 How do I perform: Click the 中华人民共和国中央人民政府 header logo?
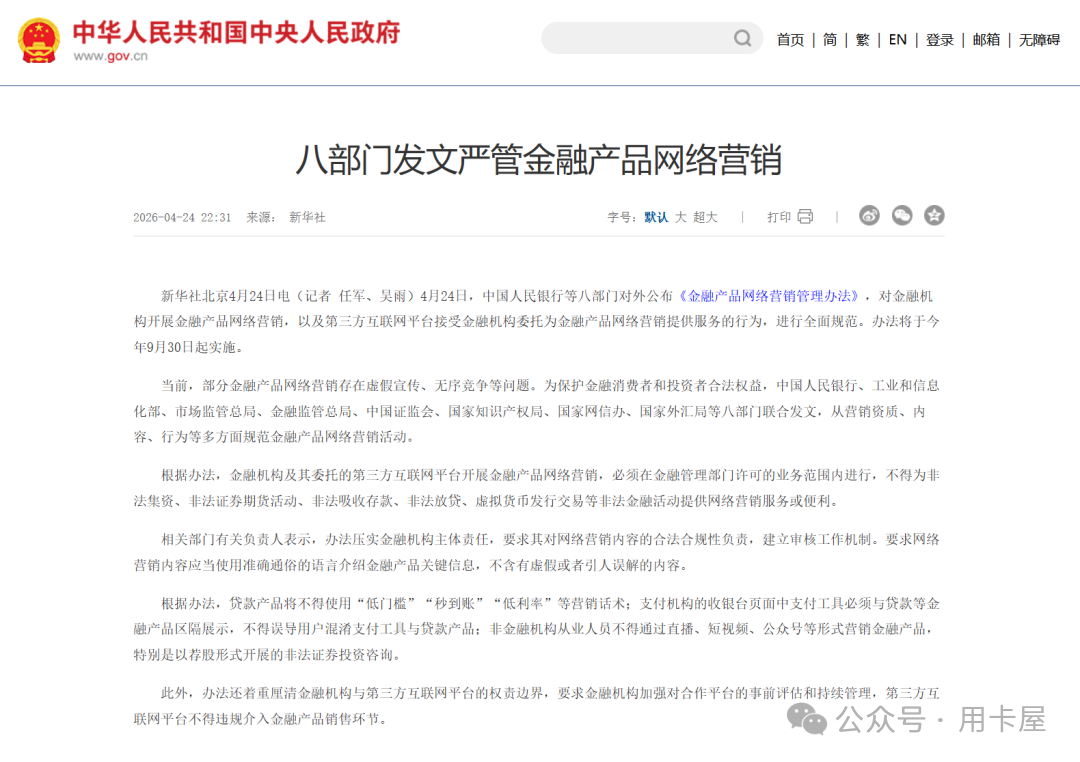coord(238,33)
